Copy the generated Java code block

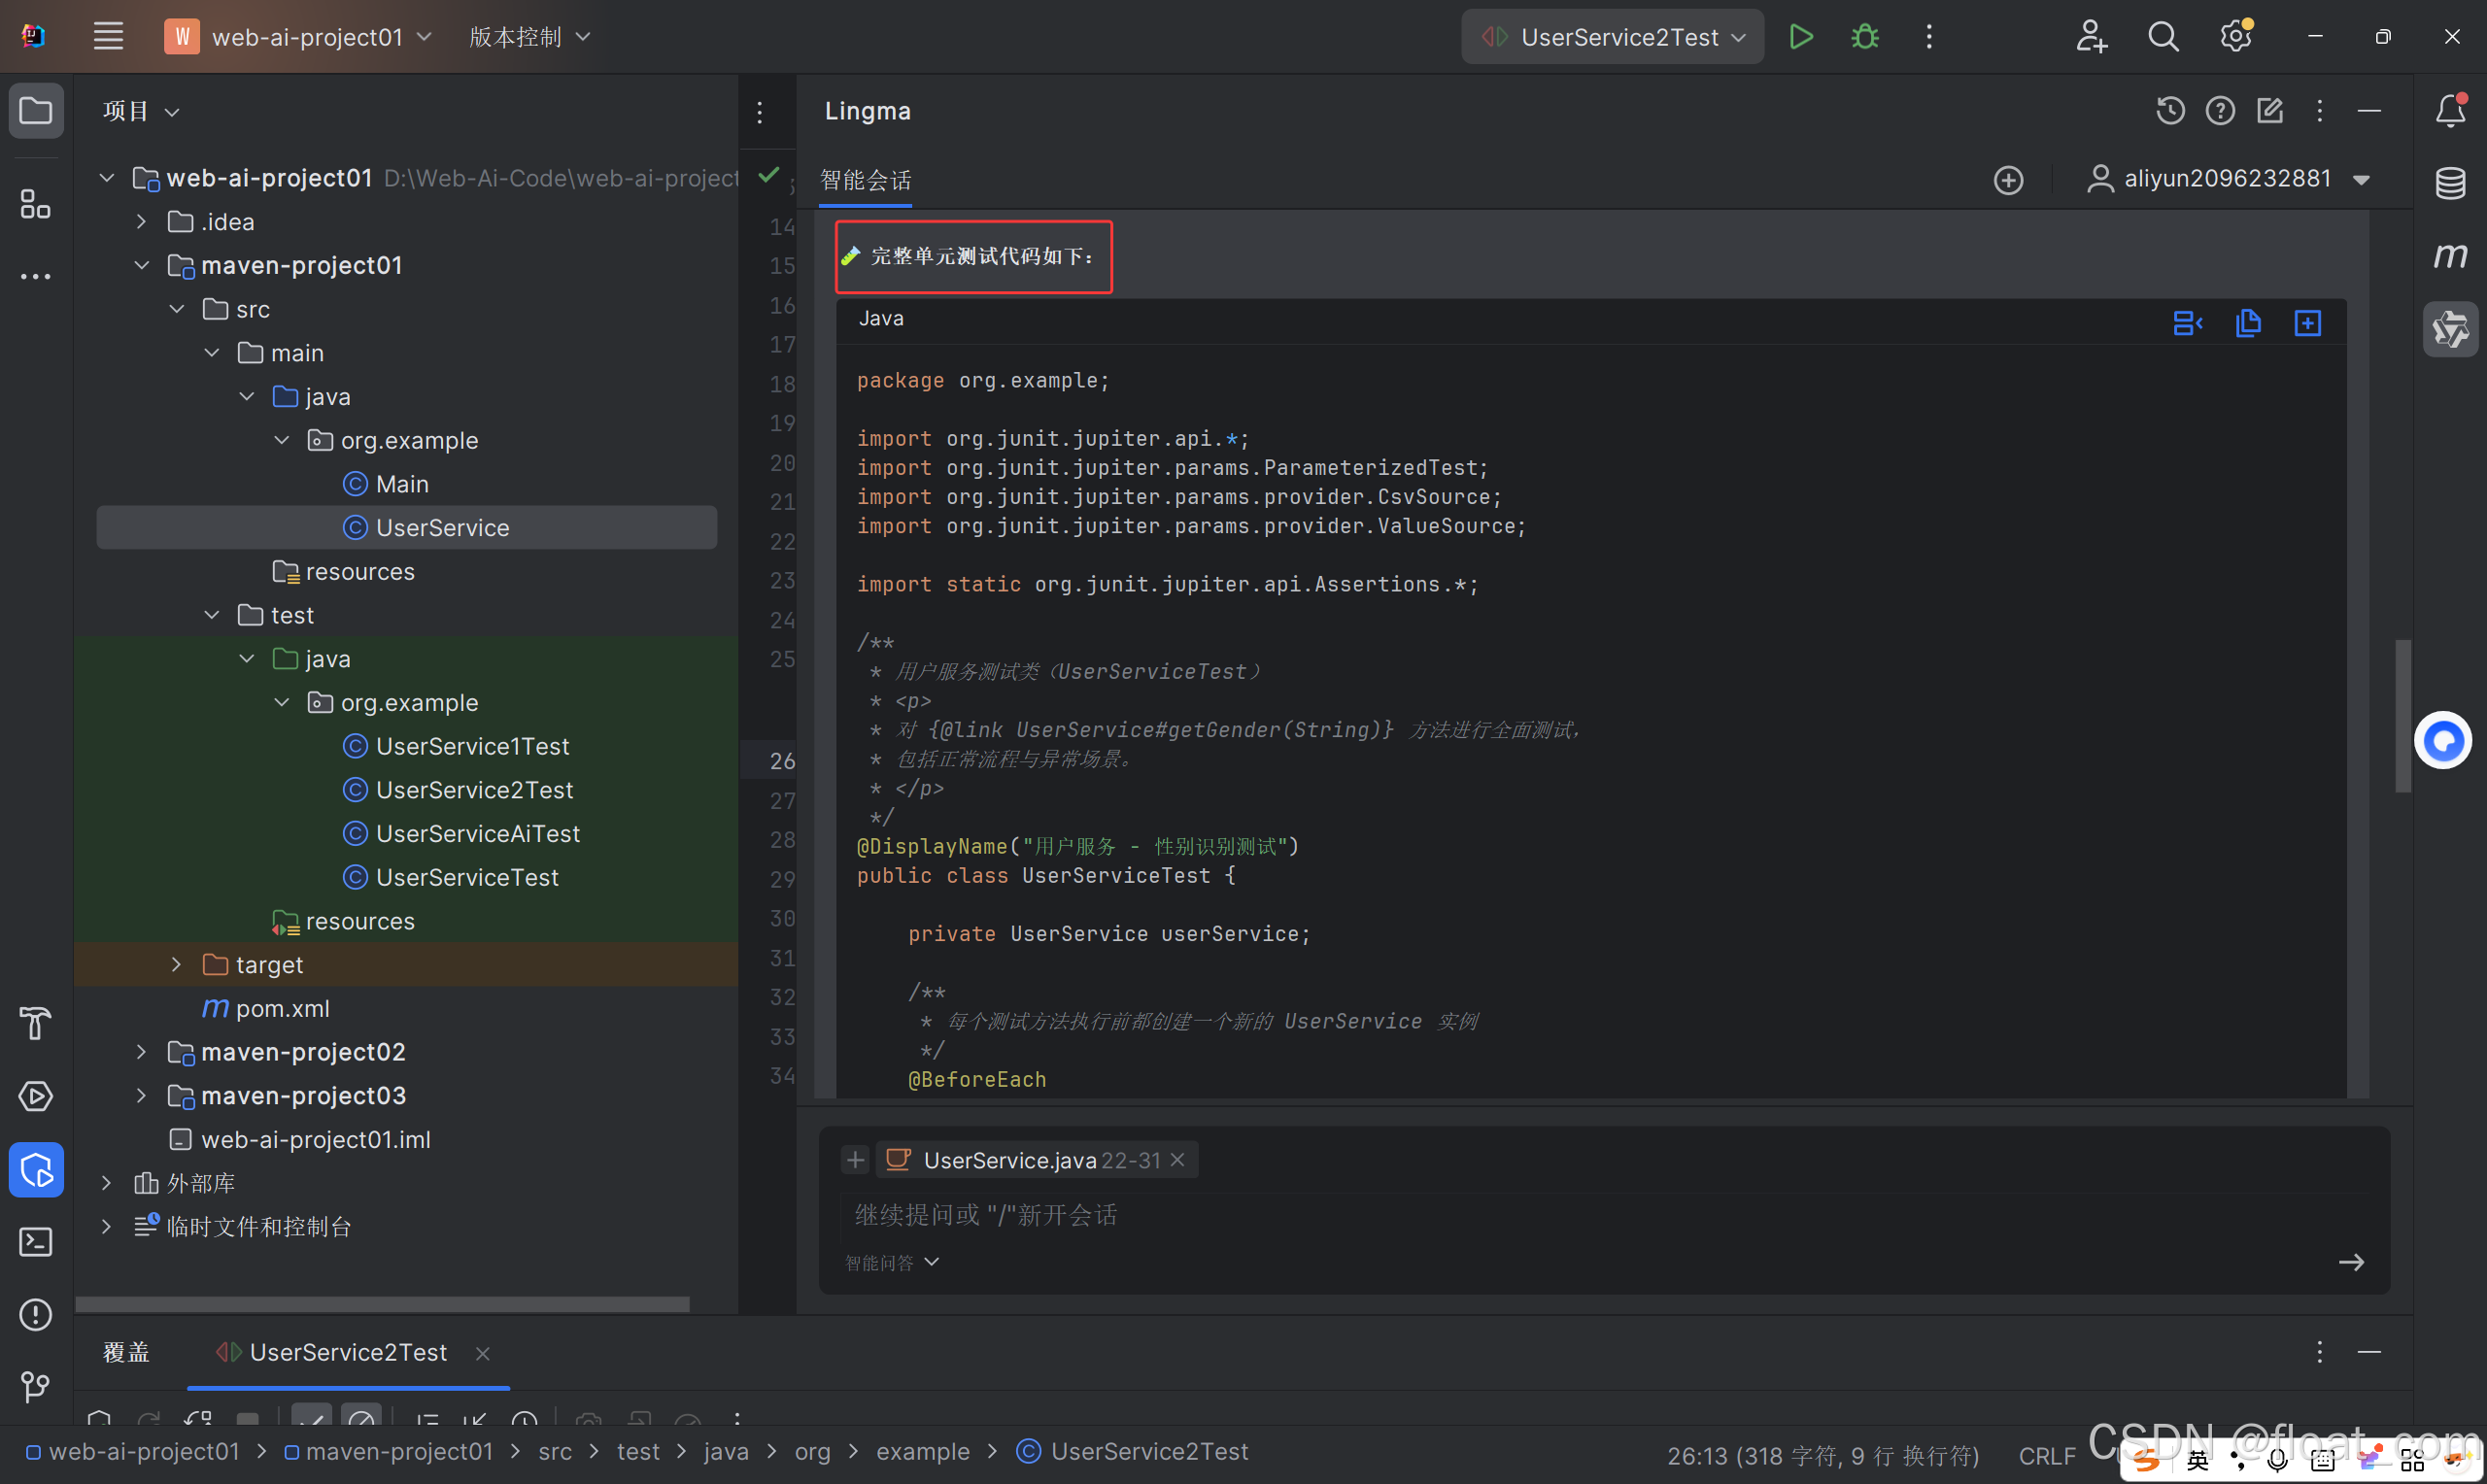2248,323
